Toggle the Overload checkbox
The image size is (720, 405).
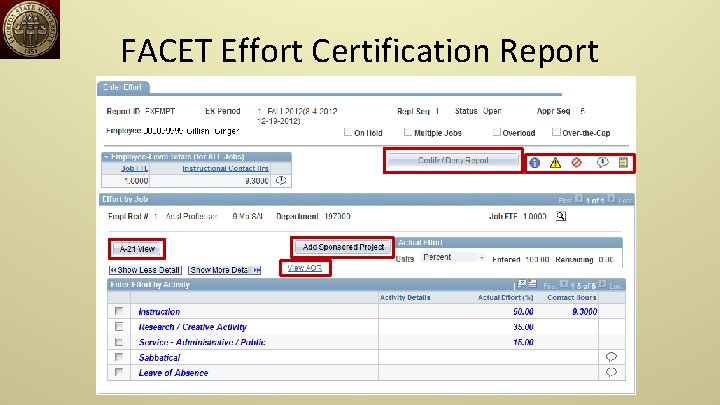pos(496,132)
